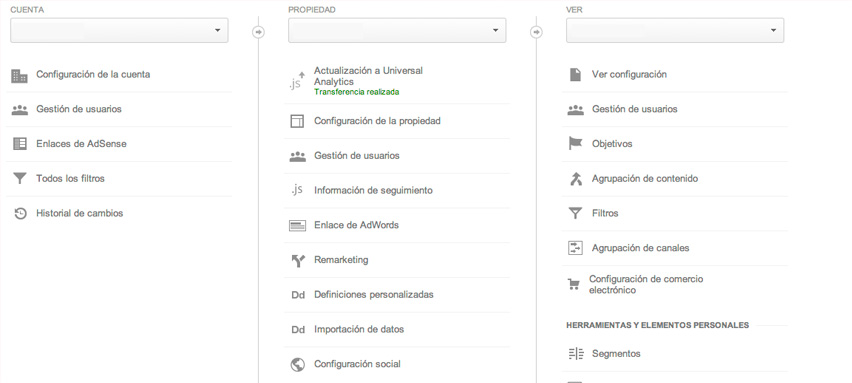The width and height of the screenshot is (852, 383).
Task: Click the clock icon beside Historial de cambios
Action: 20,214
